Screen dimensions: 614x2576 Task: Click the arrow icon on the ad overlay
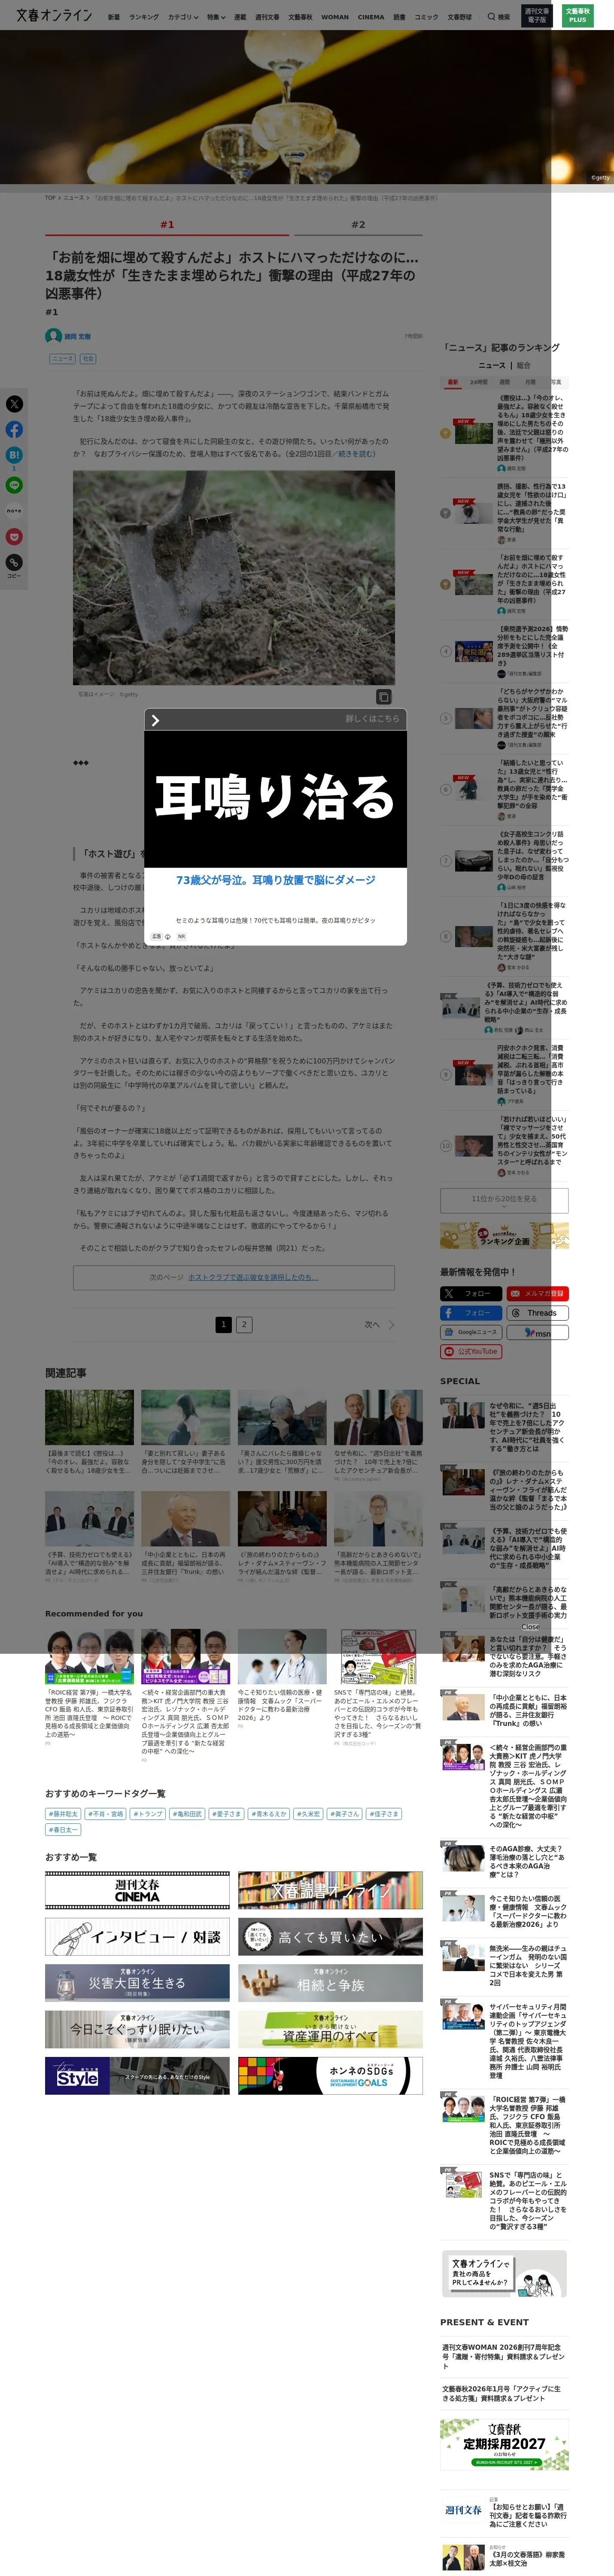[155, 720]
